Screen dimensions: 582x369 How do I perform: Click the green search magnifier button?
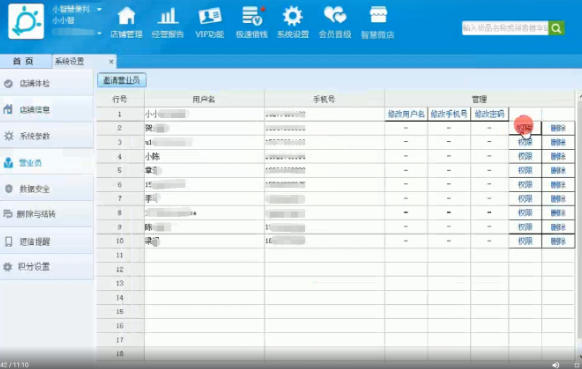[556, 28]
